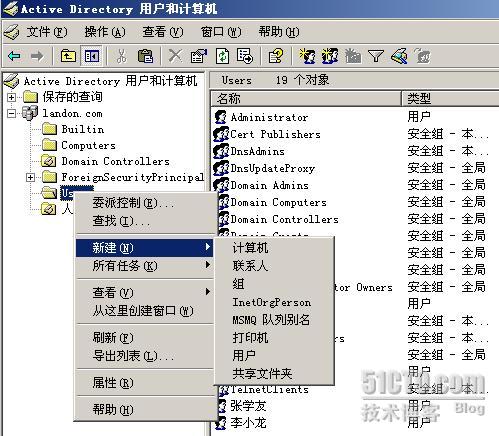
Task: Open the 帮助(H) menu bar item
Action: point(279,32)
